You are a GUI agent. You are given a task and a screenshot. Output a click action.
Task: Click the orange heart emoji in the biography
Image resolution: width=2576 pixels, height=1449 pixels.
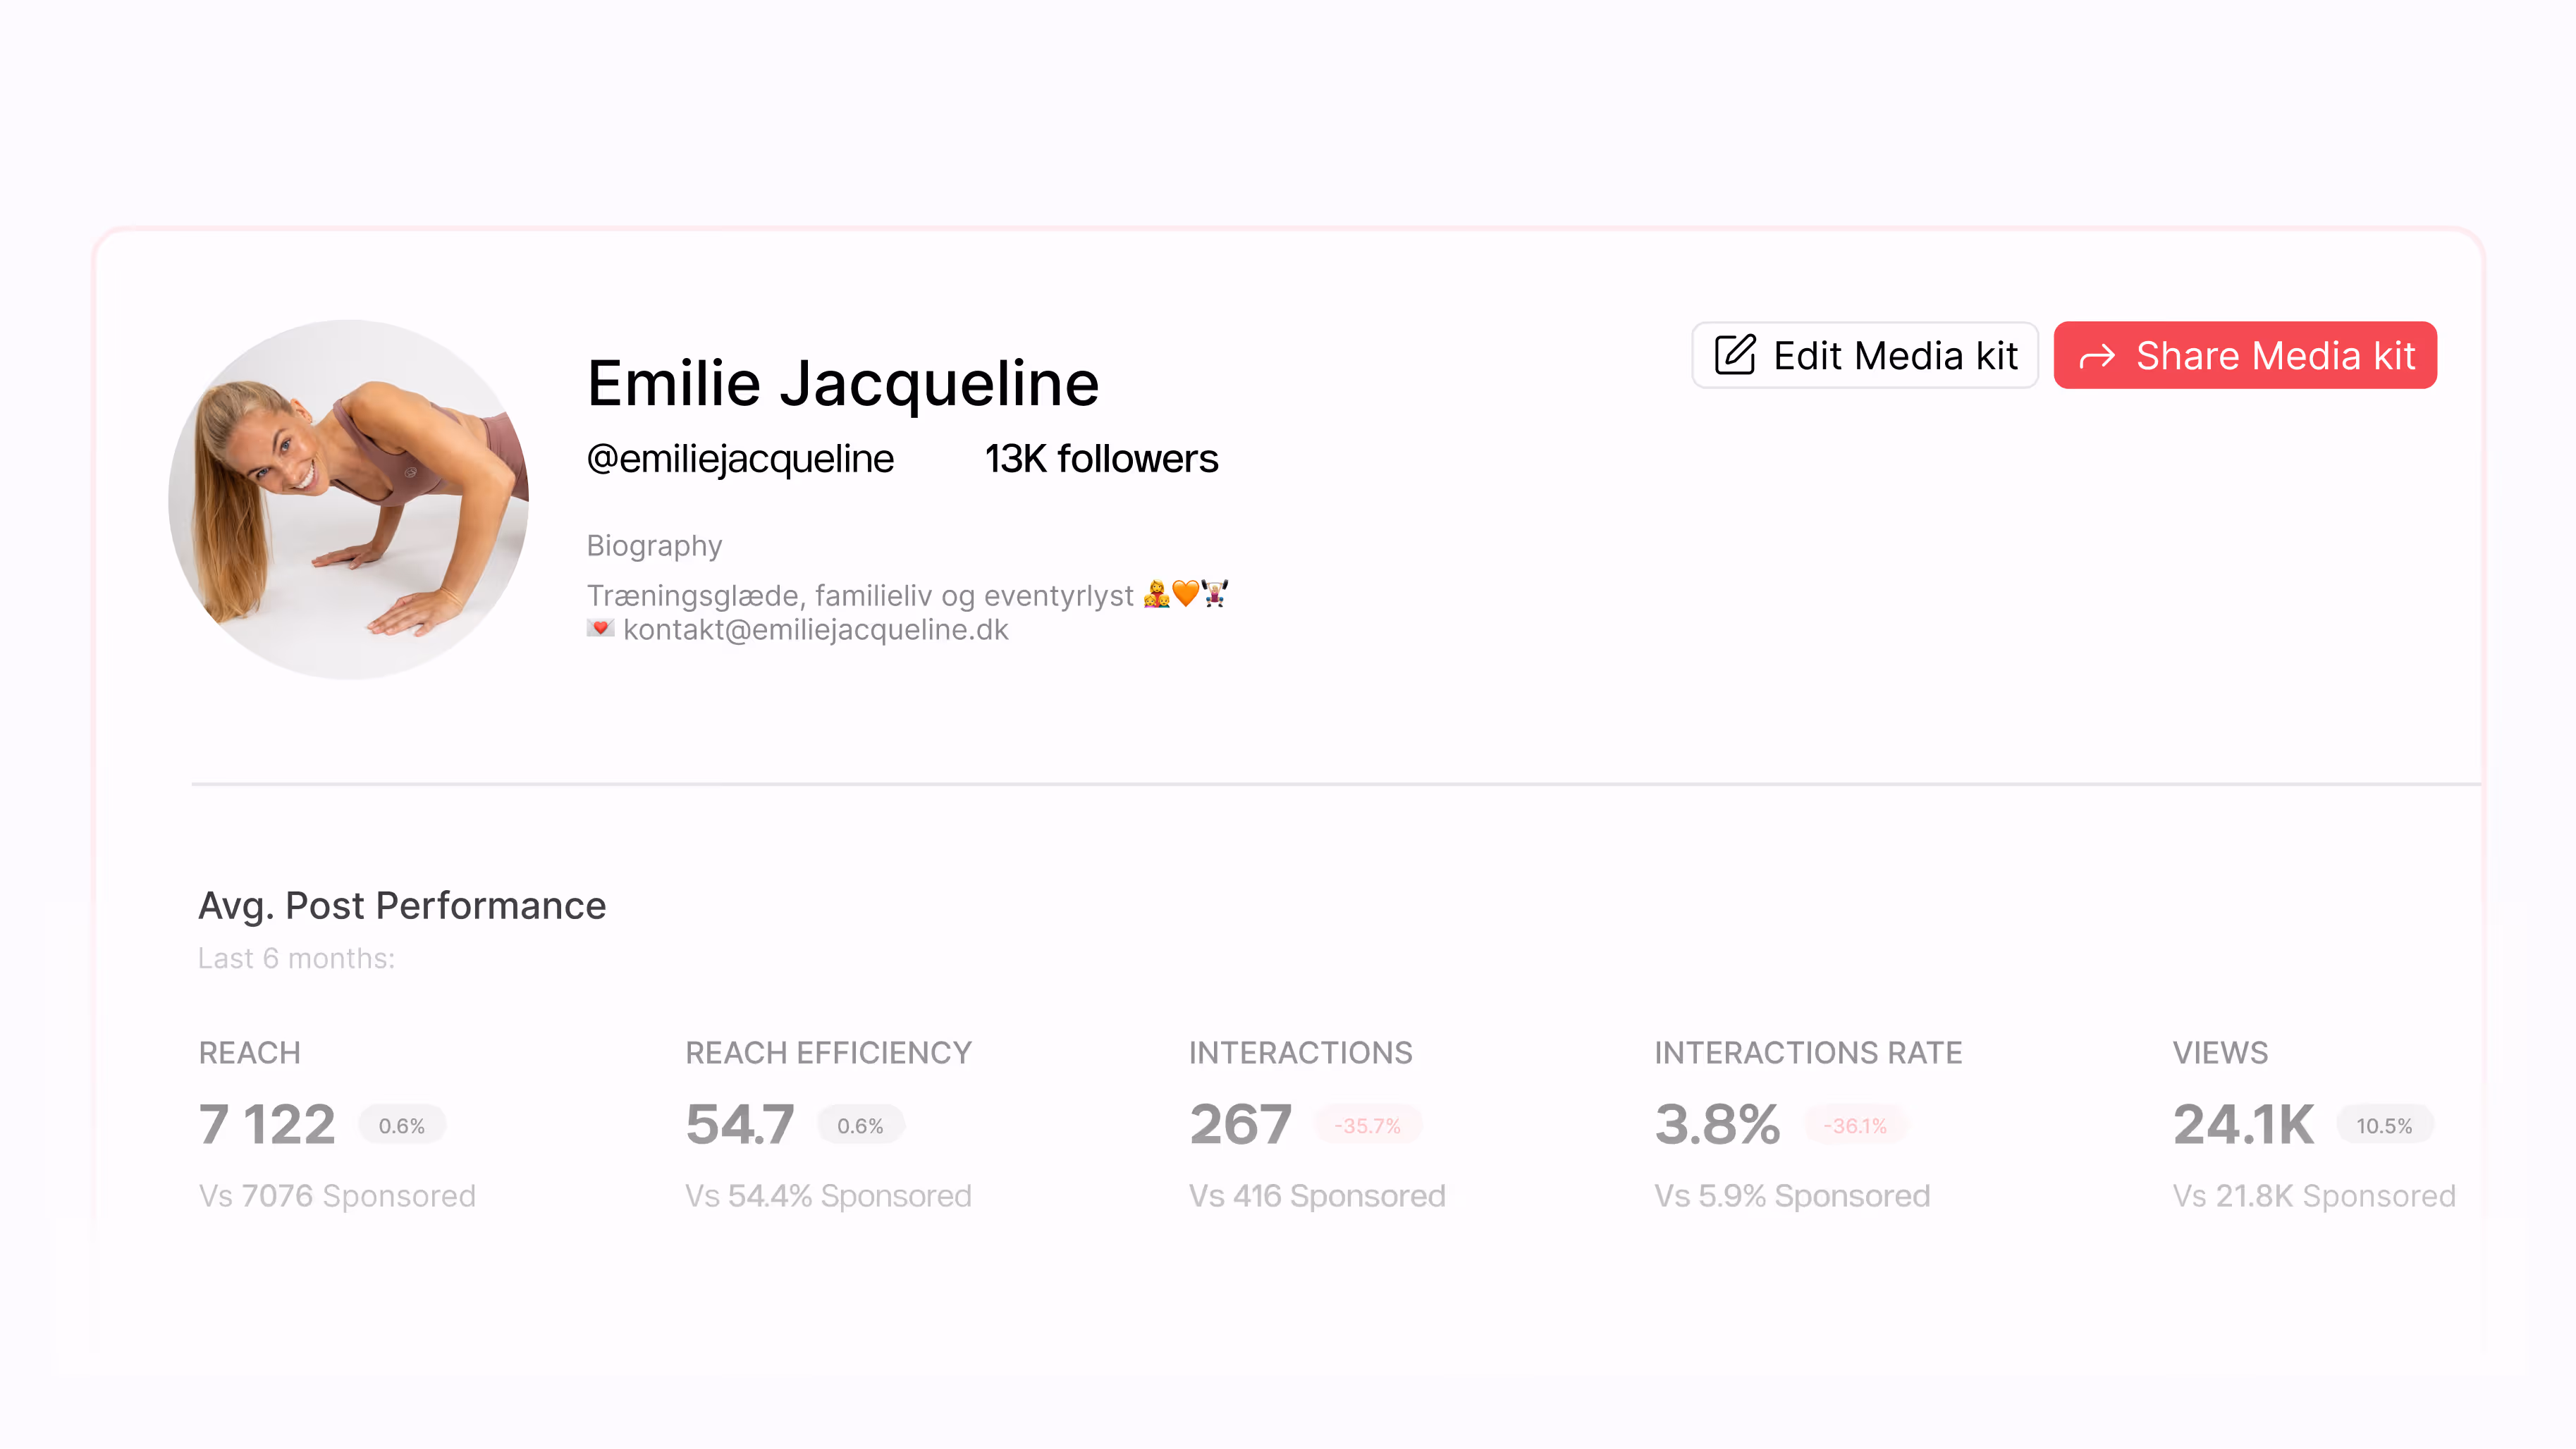pyautogui.click(x=1186, y=593)
